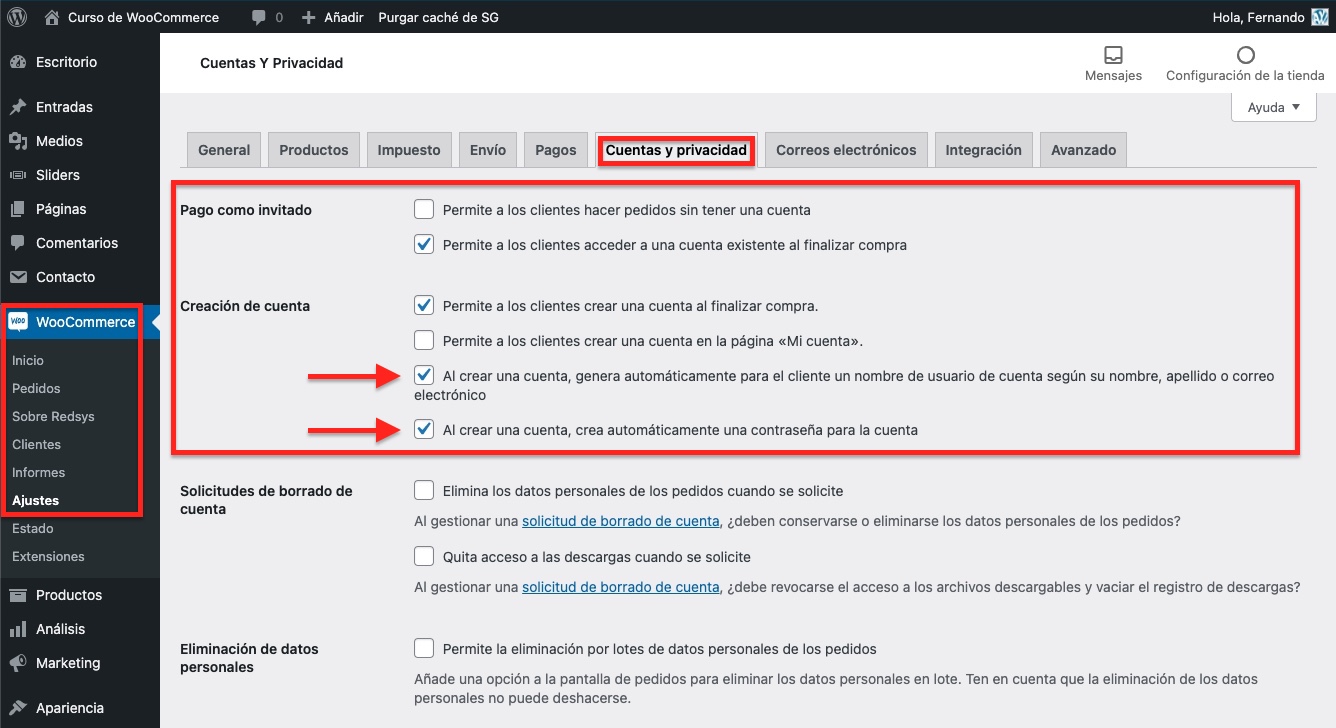Open Inicio under WooCommerce menu
This screenshot has height=728, width=1336.
[x=28, y=360]
